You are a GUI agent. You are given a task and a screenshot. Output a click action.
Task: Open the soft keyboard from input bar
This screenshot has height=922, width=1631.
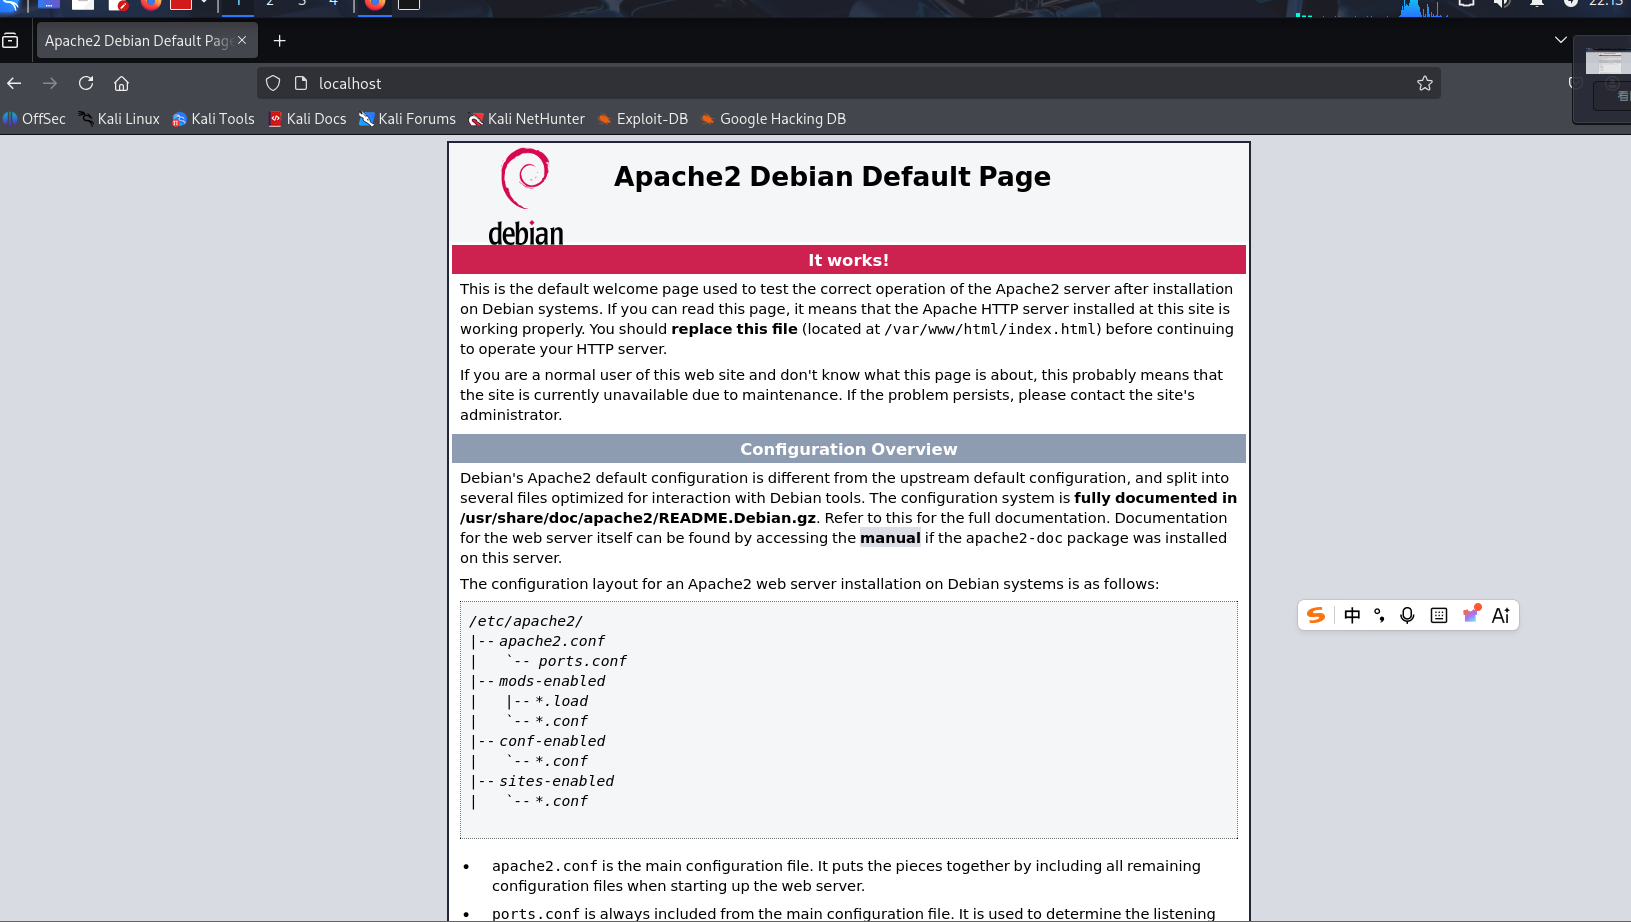[x=1439, y=615]
